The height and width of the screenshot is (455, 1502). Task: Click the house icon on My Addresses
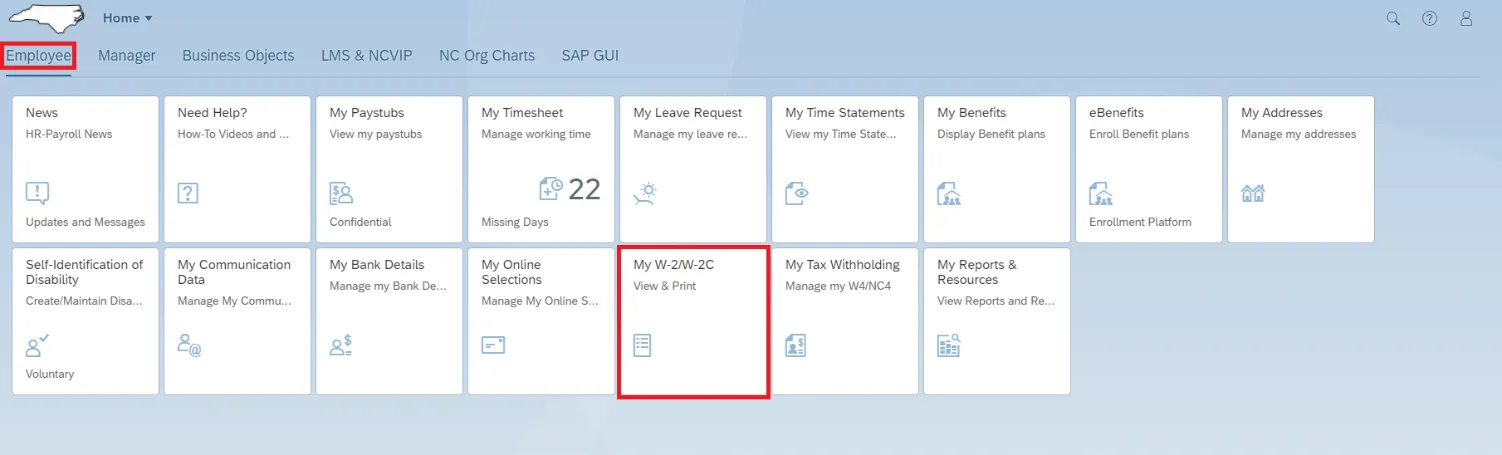[1253, 193]
